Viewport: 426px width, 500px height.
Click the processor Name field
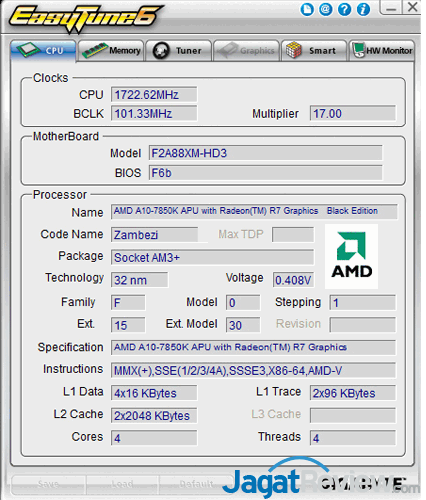[254, 211]
